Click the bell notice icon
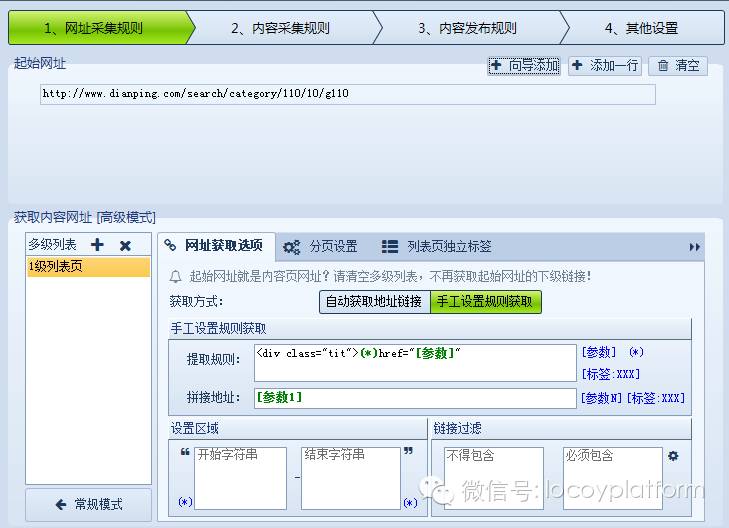729x528 pixels. (175, 277)
